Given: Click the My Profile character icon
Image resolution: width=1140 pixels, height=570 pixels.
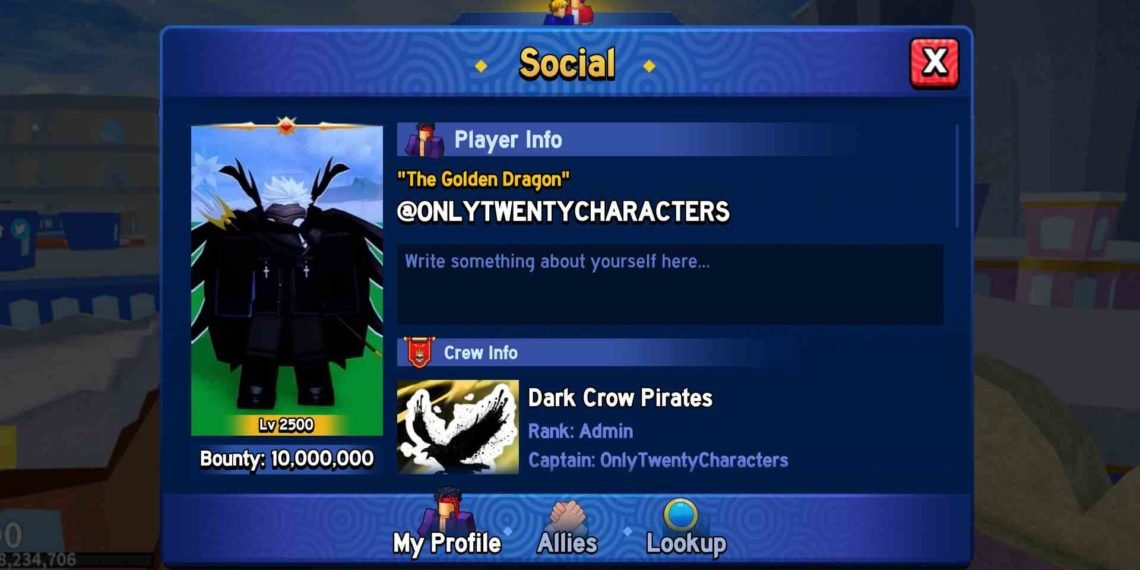Looking at the screenshot, I should click(x=446, y=510).
